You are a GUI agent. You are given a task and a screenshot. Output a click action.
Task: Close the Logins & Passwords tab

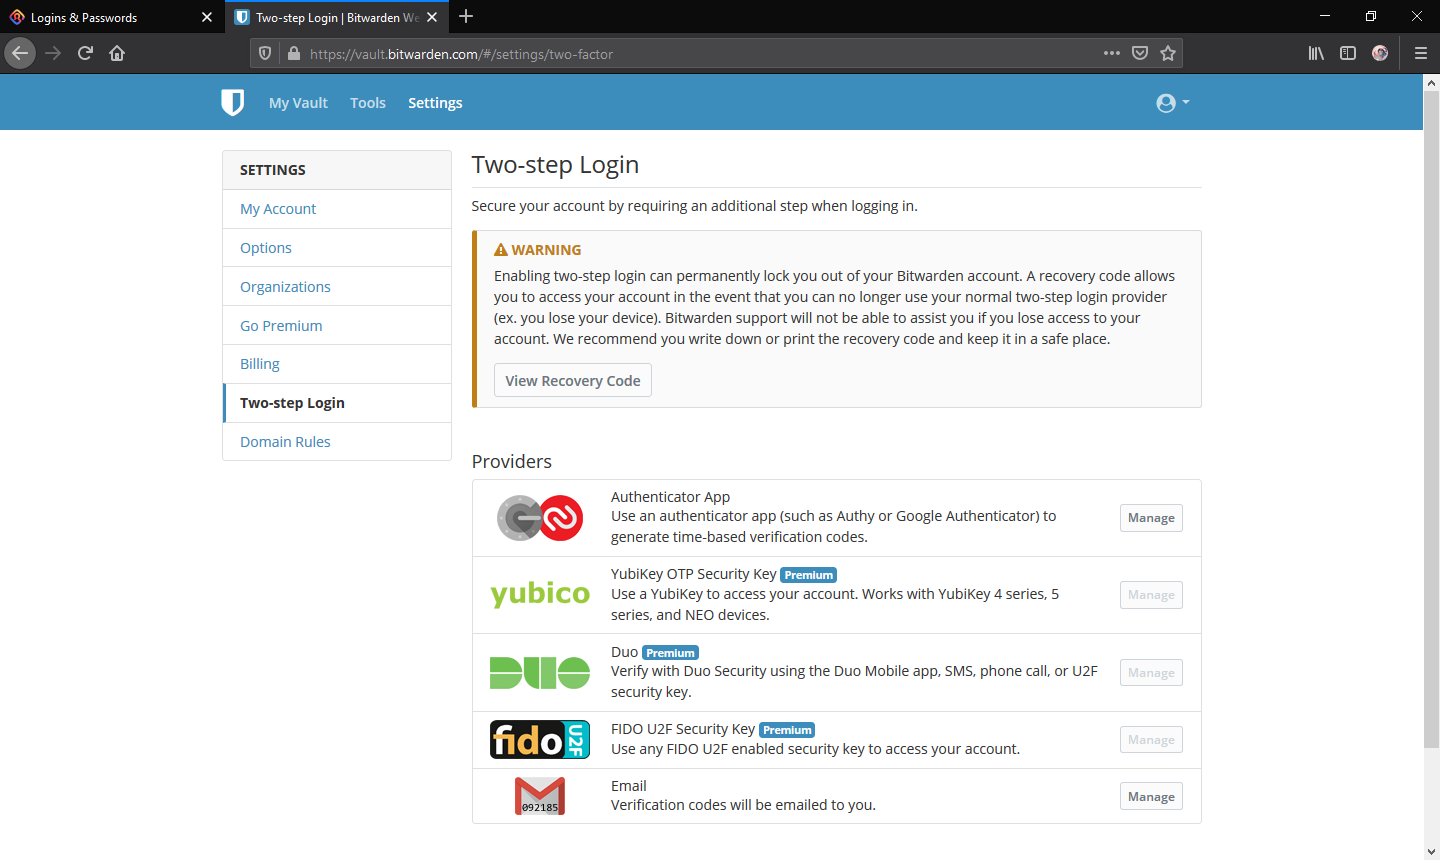pos(207,17)
